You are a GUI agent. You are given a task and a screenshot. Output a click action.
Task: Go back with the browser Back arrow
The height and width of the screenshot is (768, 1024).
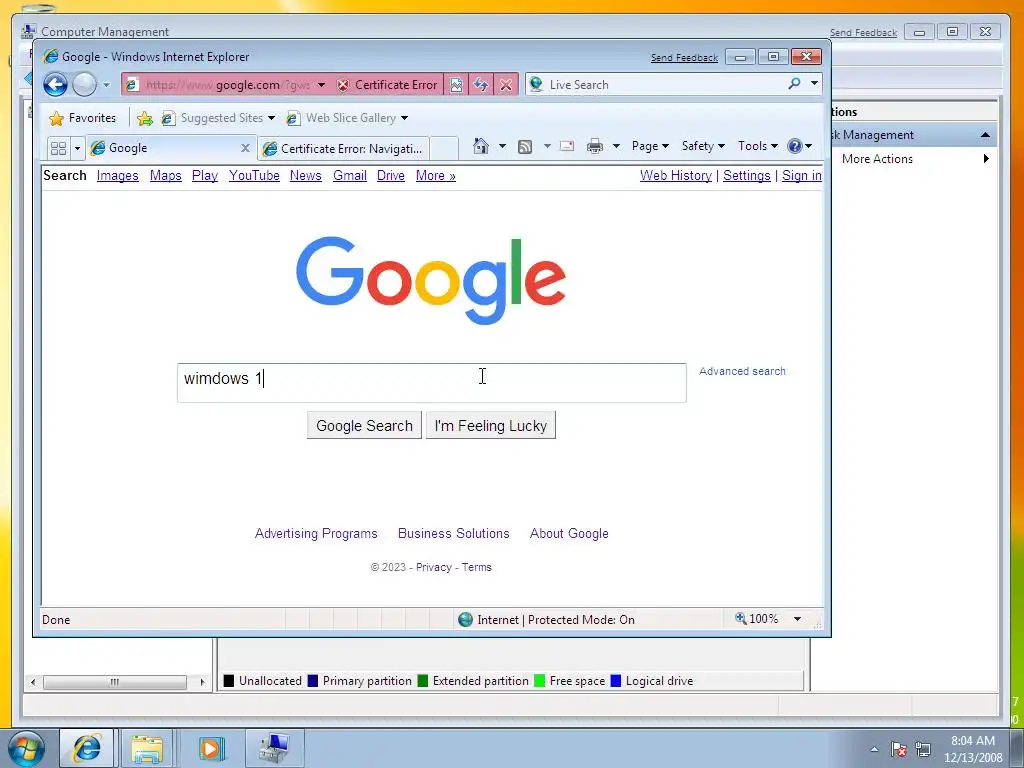pos(56,84)
